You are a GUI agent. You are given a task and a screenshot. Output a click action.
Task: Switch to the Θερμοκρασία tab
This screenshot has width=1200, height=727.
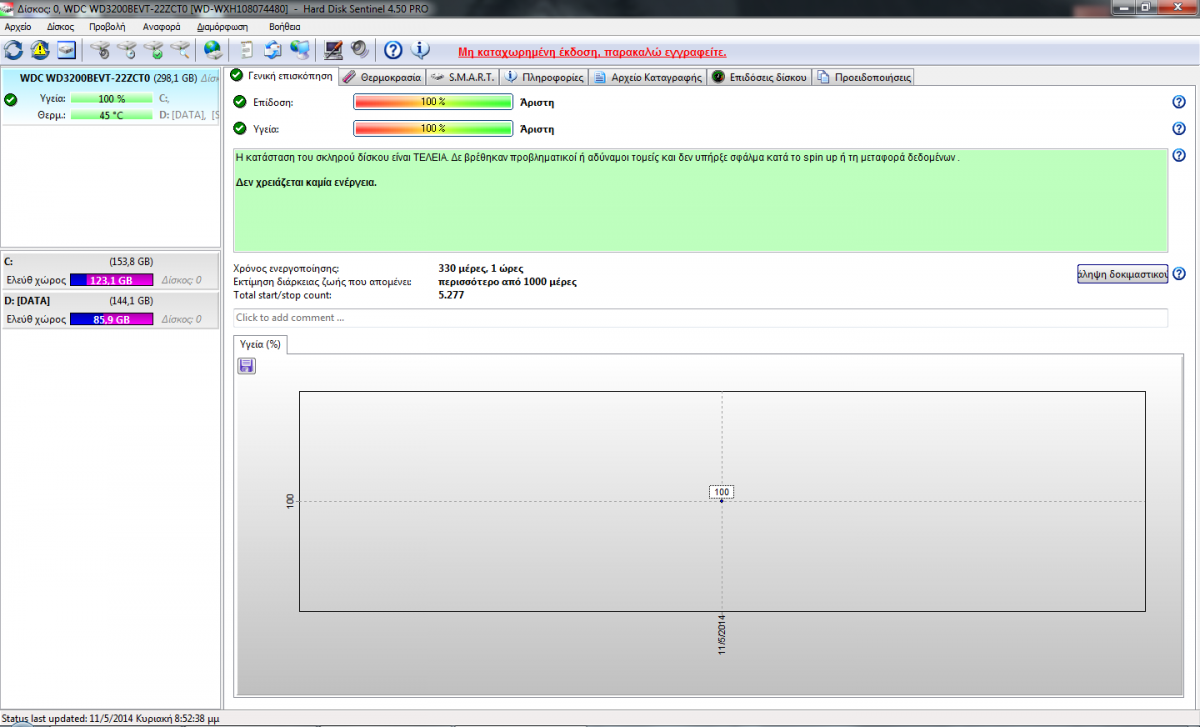click(381, 76)
